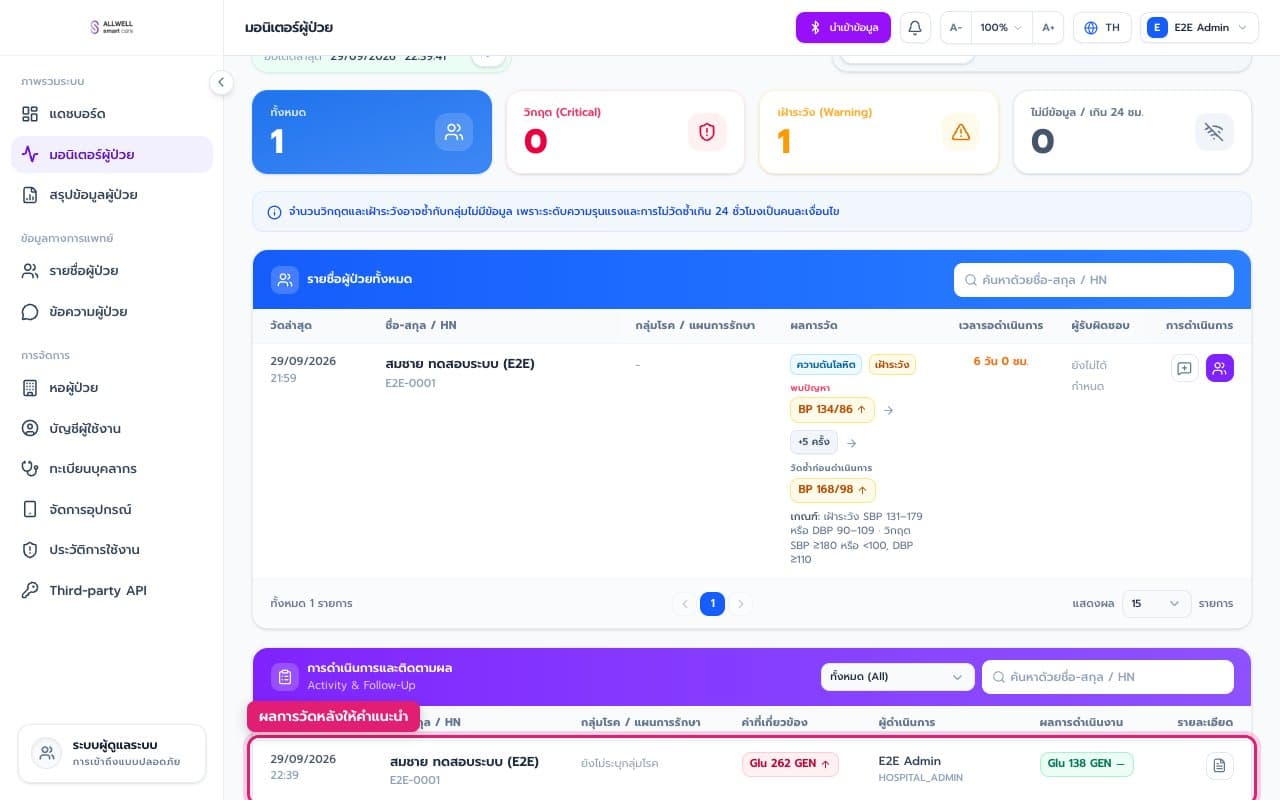Click the +5 ครั้ง badge

click(814, 442)
